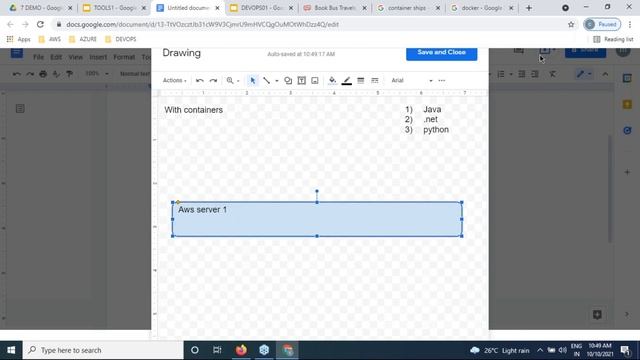
Task: Open document outline icon
Action: coord(20,109)
